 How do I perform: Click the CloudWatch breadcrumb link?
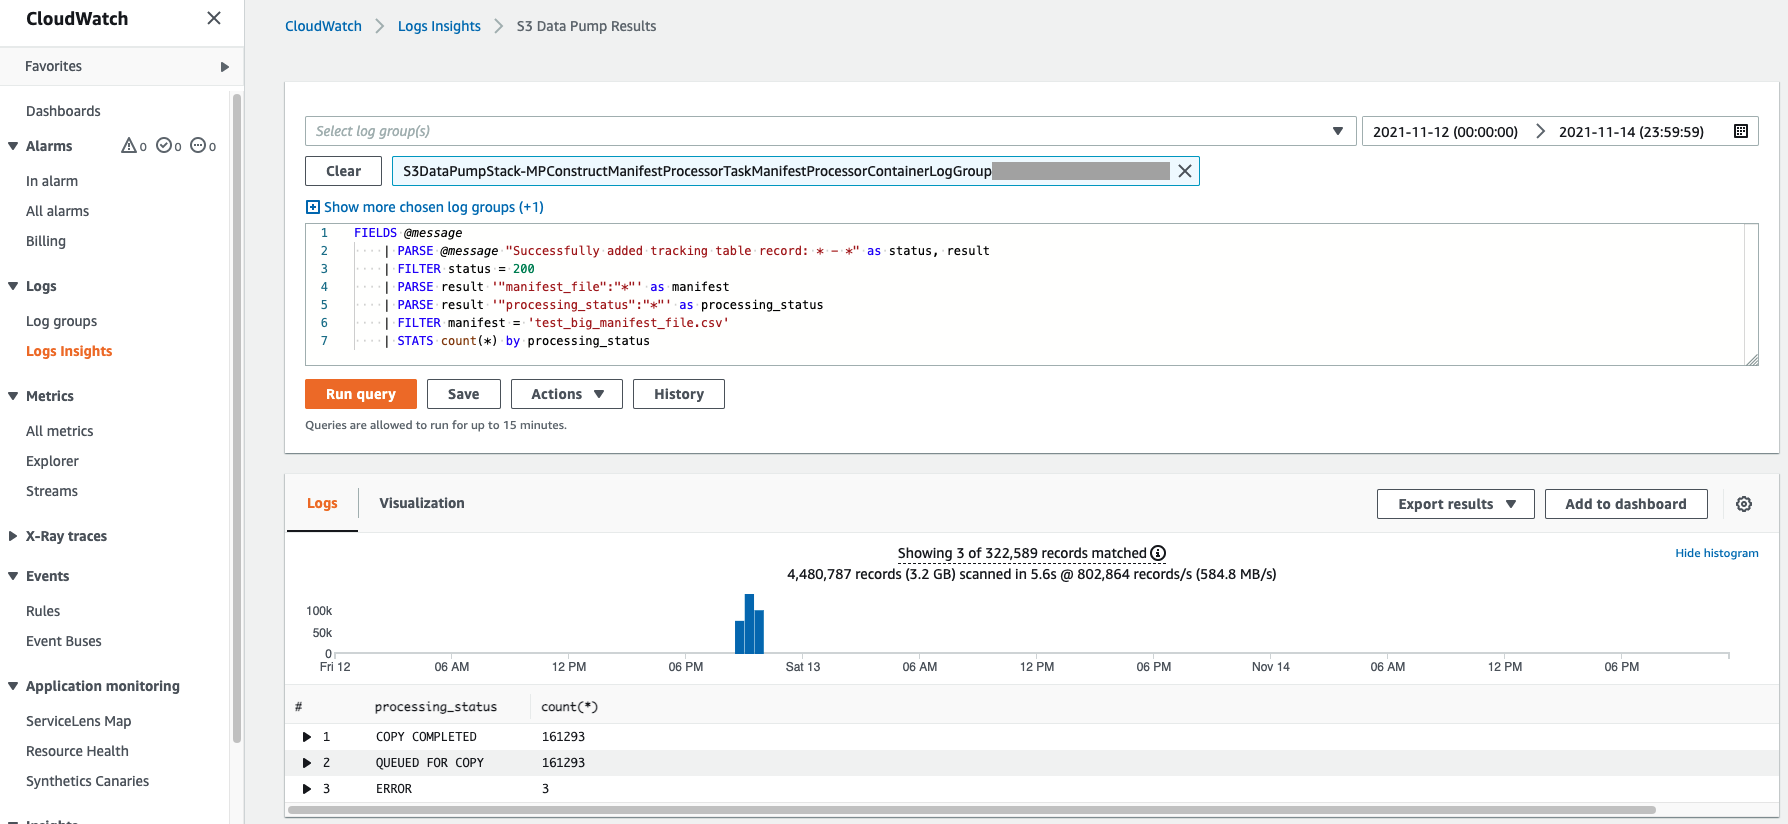(323, 26)
